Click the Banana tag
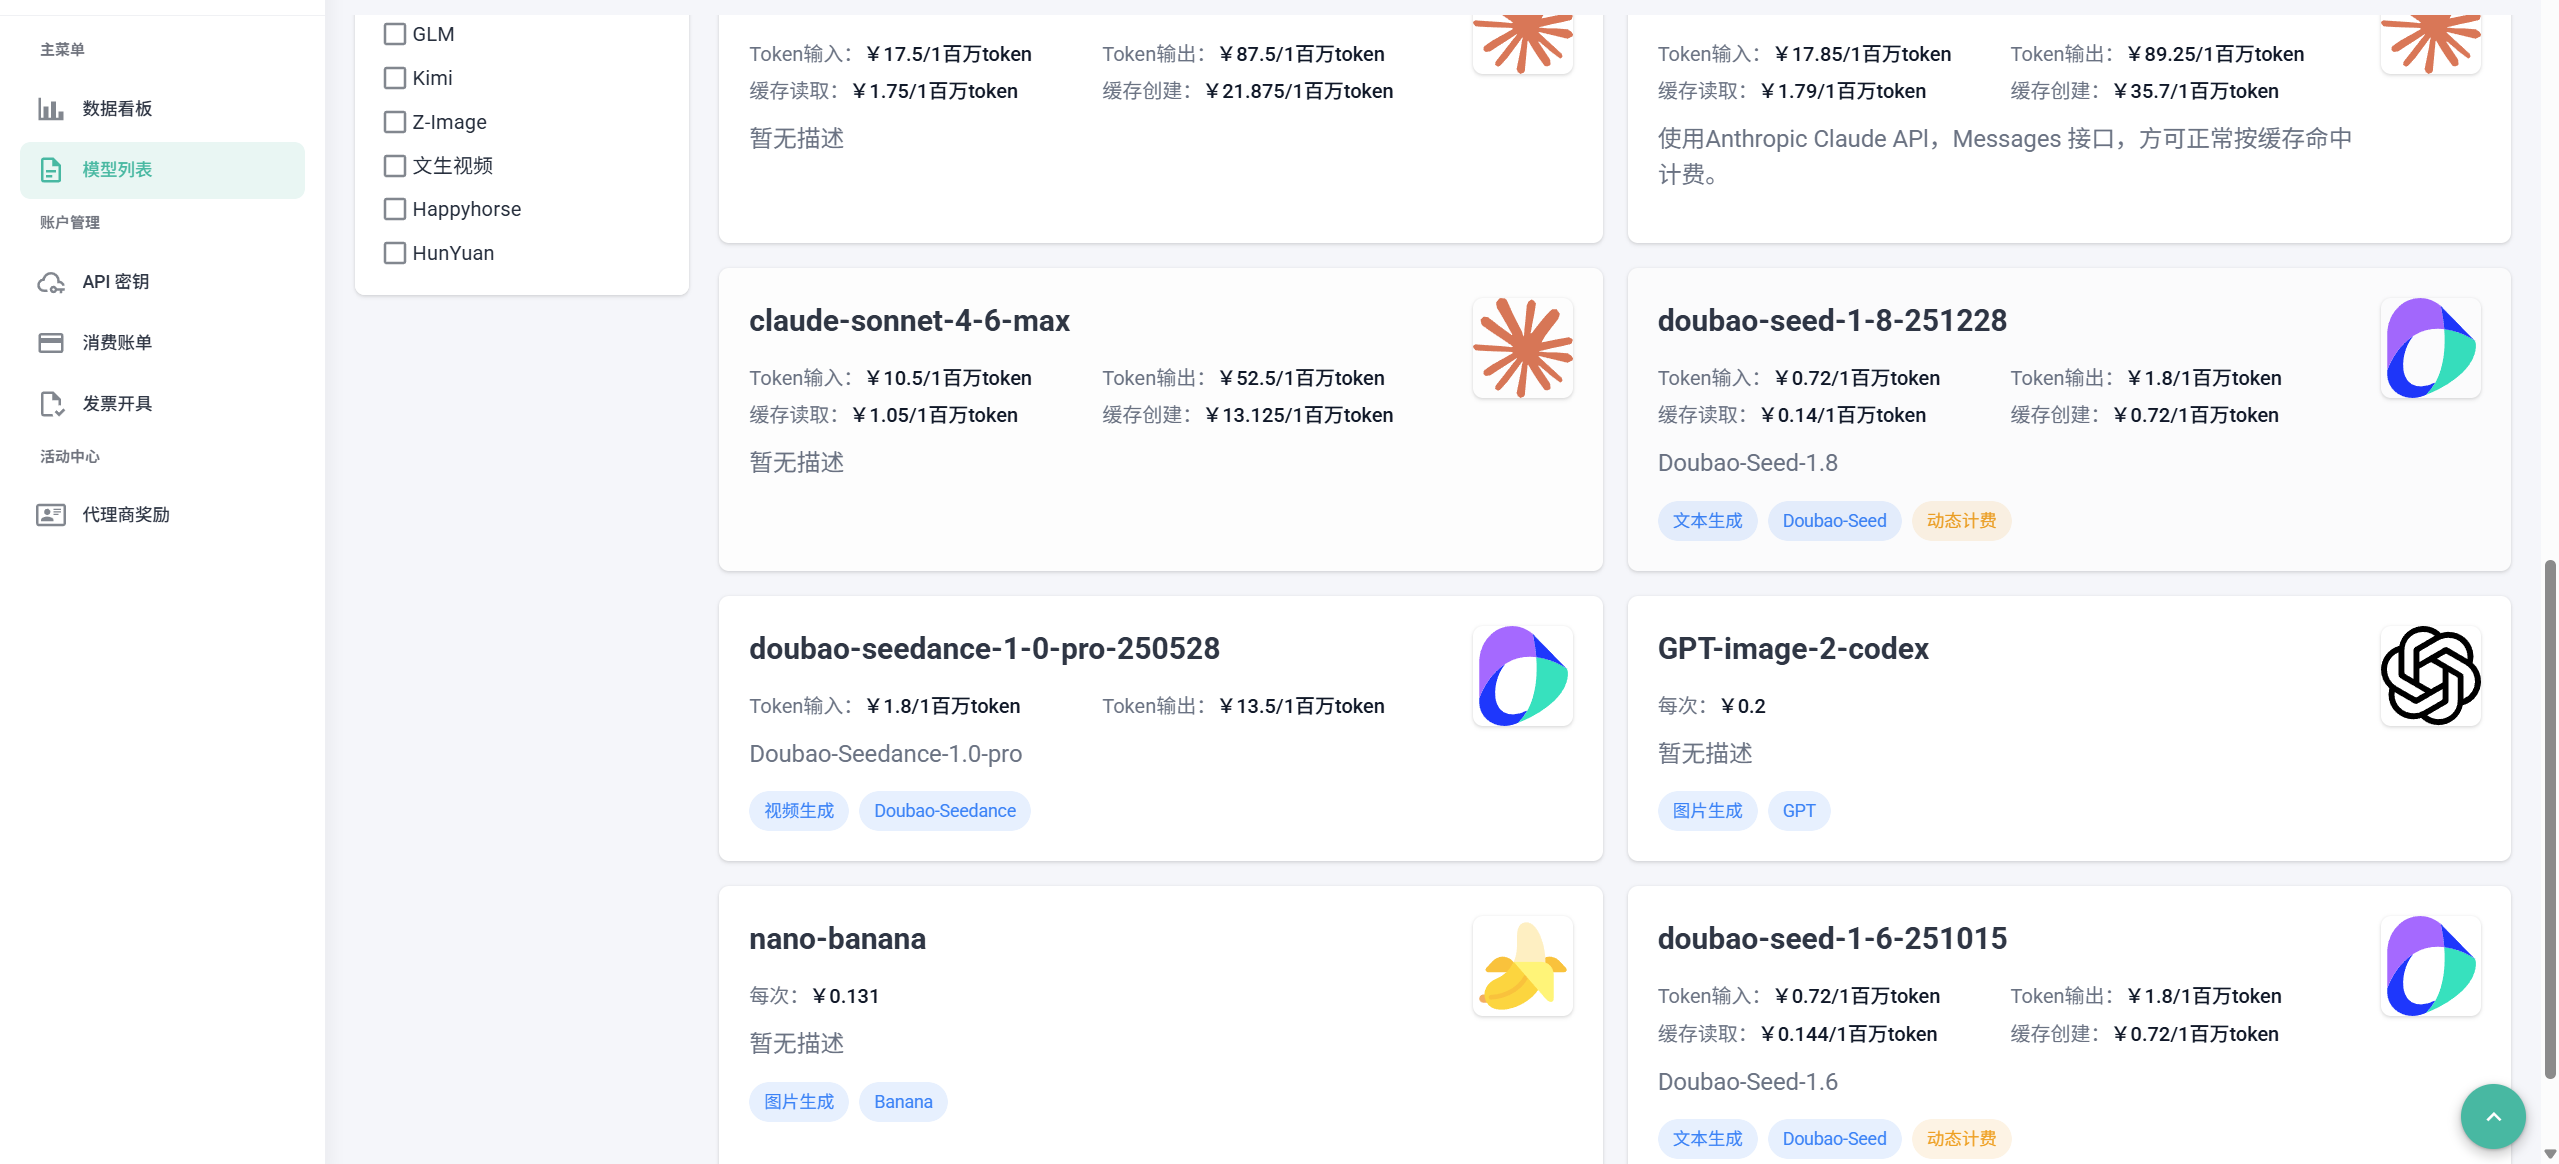The width and height of the screenshot is (2559, 1164). tap(903, 1102)
